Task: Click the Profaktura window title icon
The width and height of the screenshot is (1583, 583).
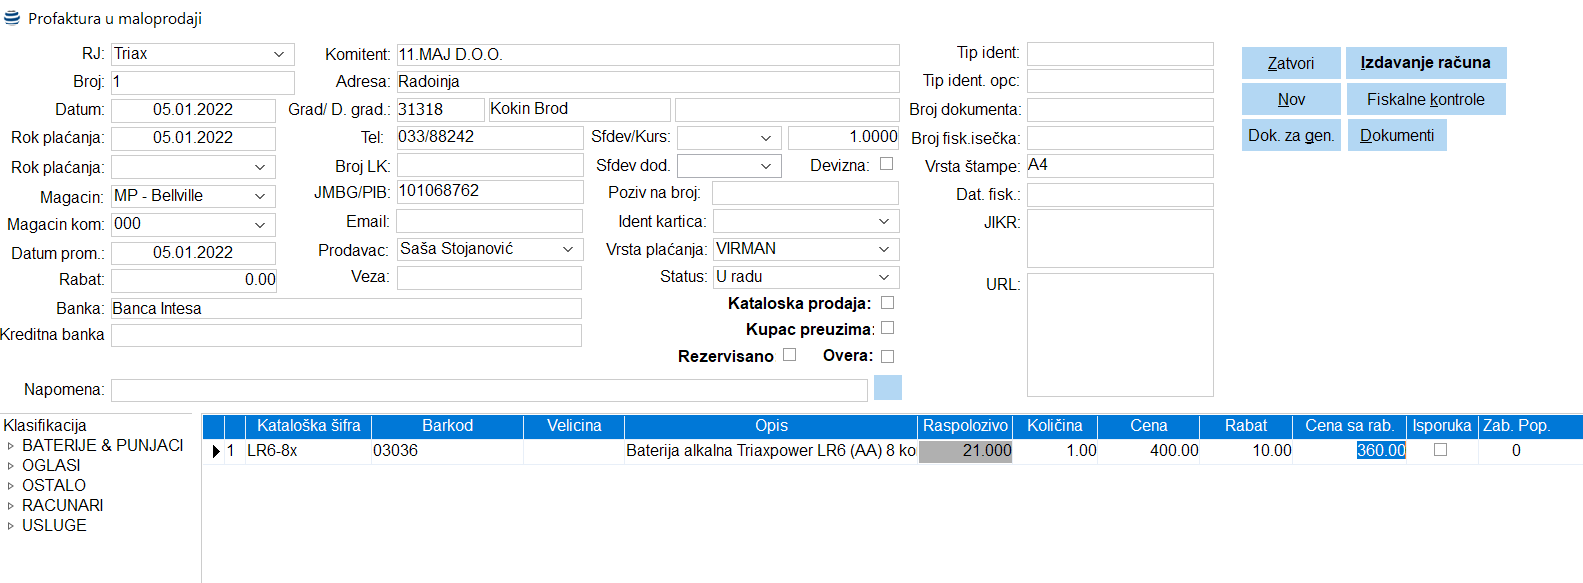Action: (12, 18)
